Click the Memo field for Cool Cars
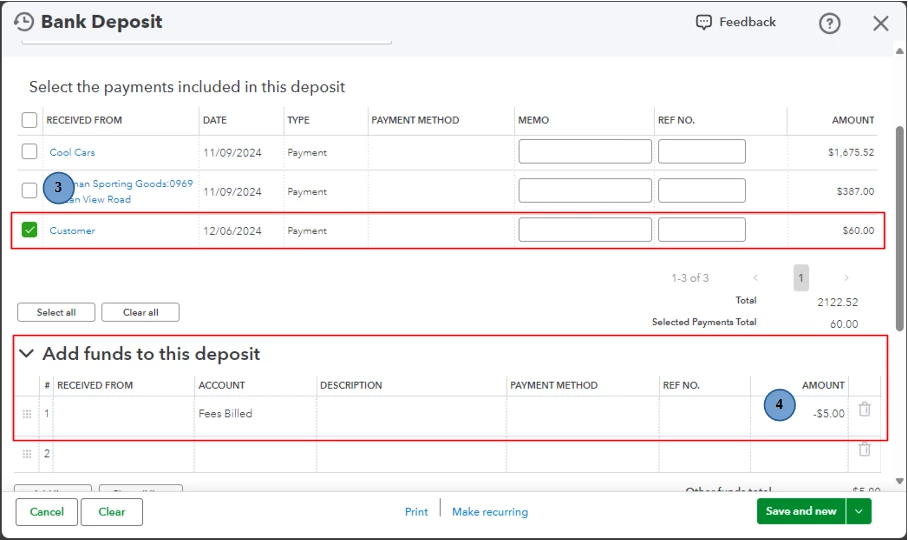 585,152
